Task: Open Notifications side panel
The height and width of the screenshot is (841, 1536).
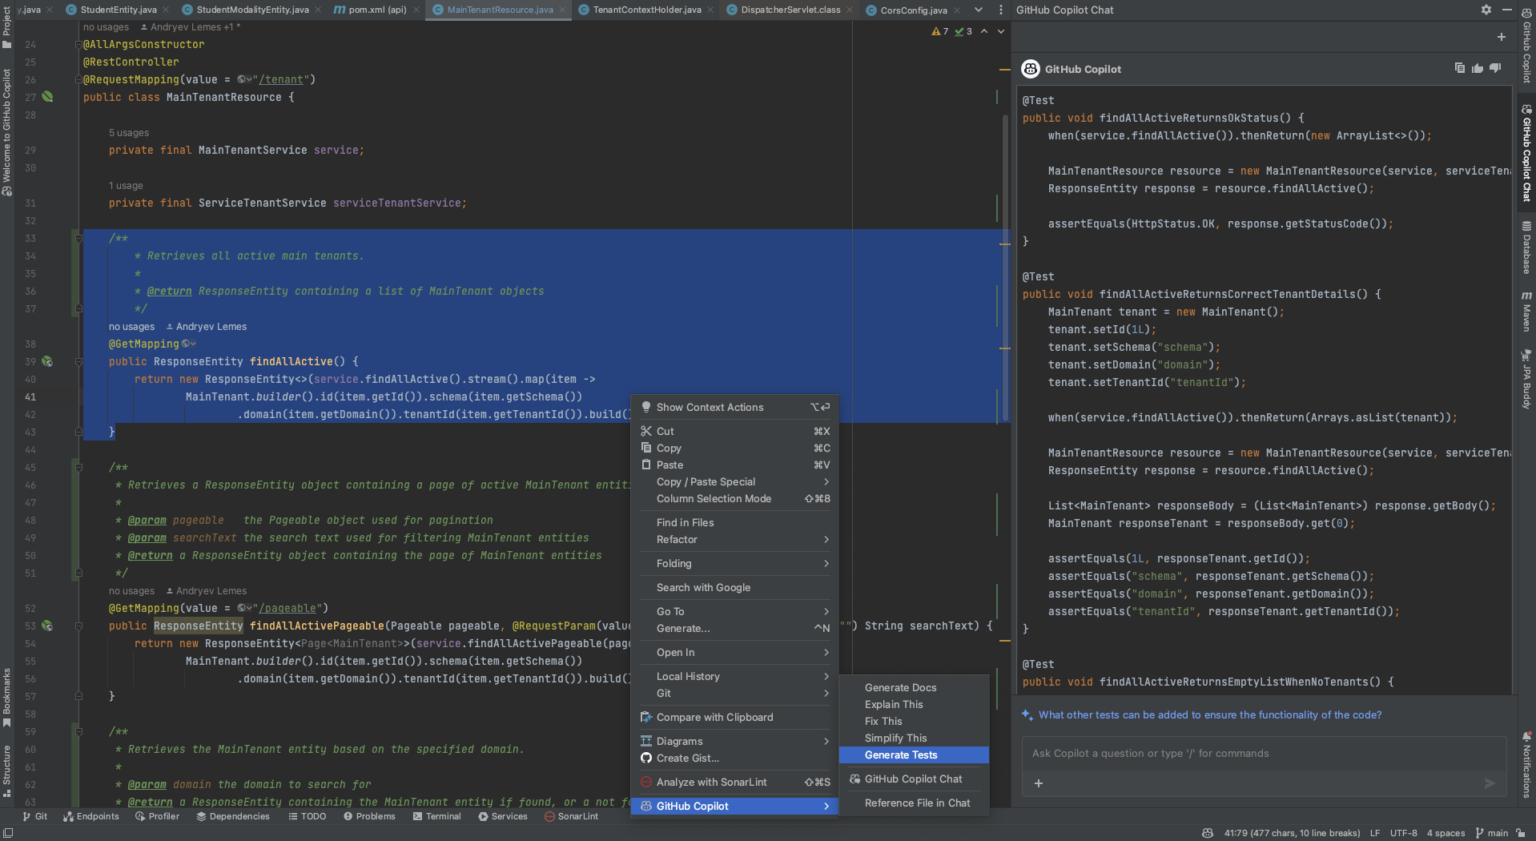Action: pyautogui.click(x=1526, y=764)
